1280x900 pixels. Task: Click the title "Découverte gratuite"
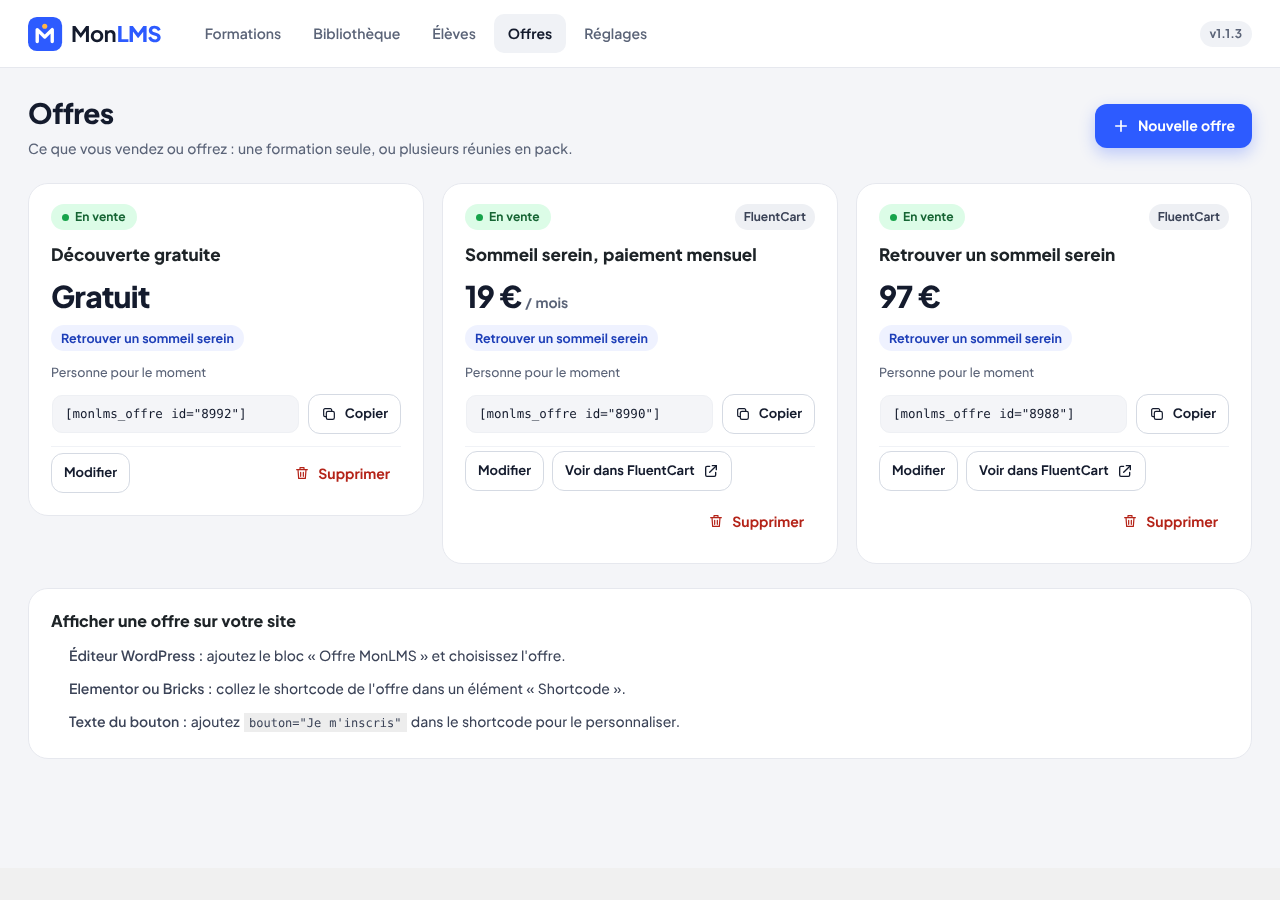click(x=136, y=255)
